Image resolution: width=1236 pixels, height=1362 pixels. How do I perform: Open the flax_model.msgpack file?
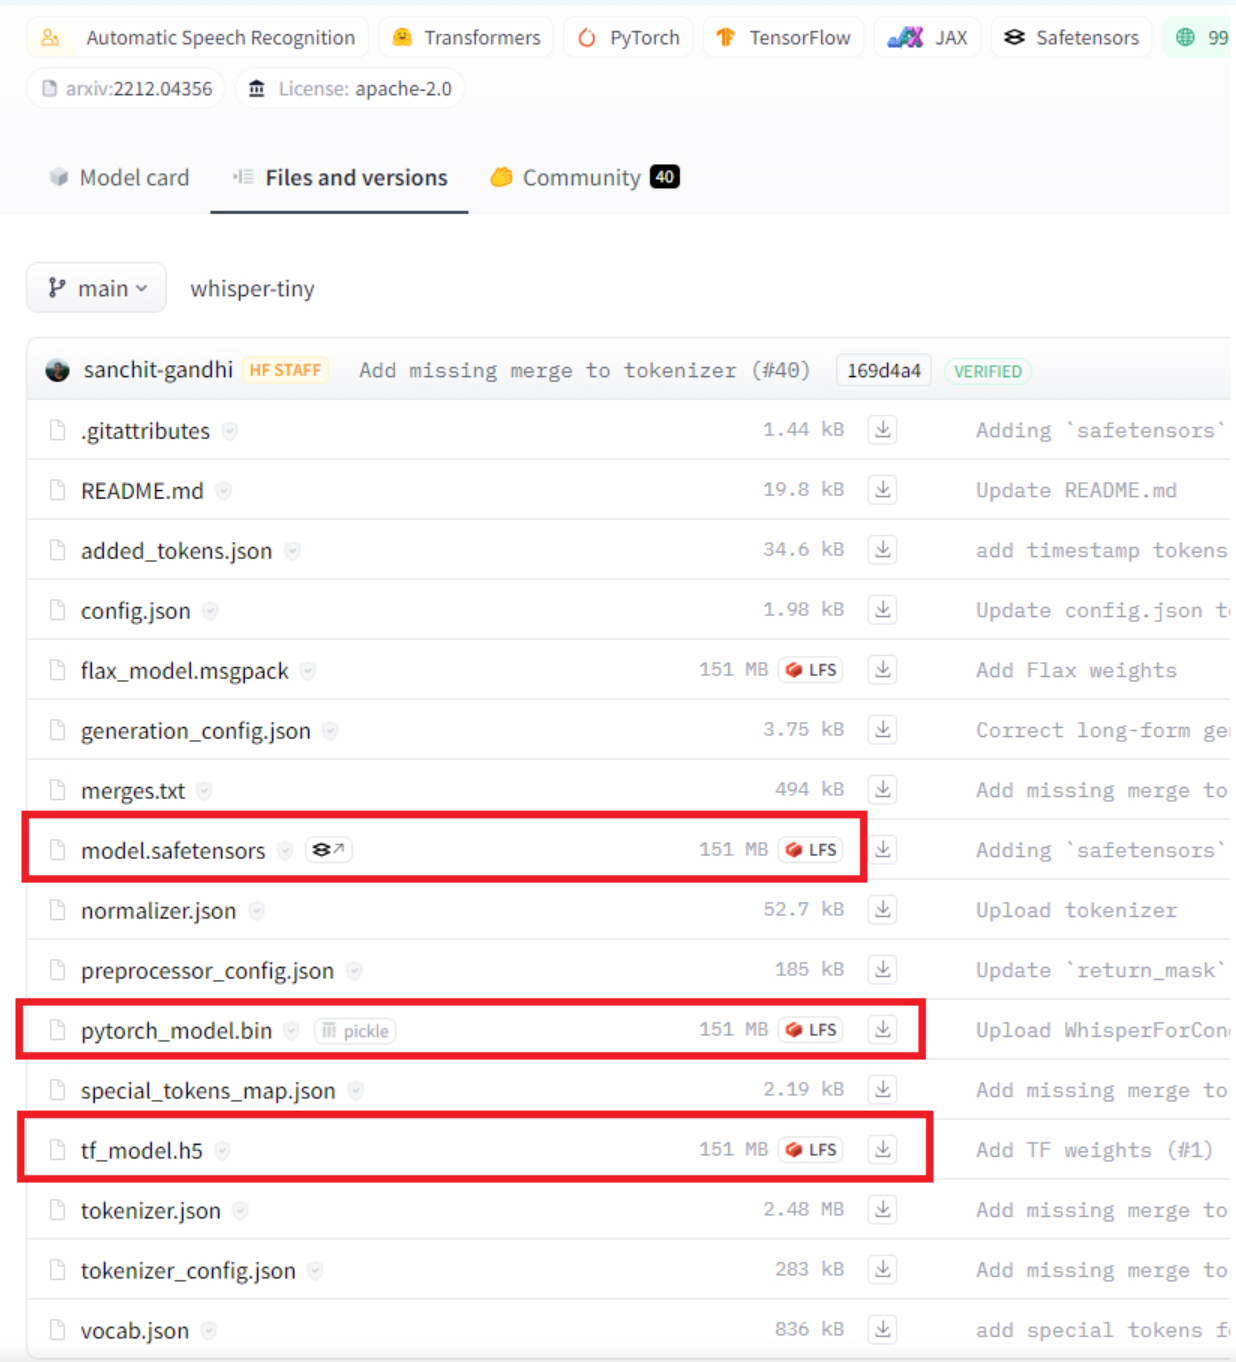(185, 671)
